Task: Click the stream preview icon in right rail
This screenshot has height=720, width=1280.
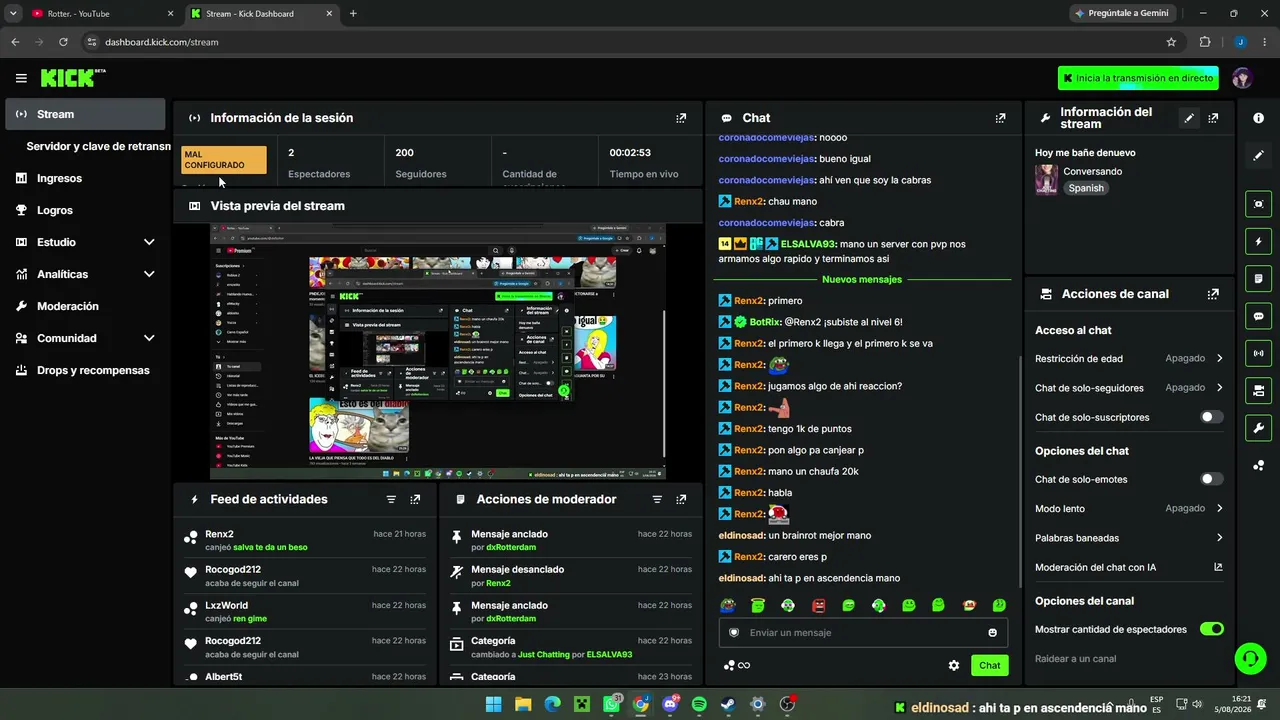Action: click(x=1258, y=204)
